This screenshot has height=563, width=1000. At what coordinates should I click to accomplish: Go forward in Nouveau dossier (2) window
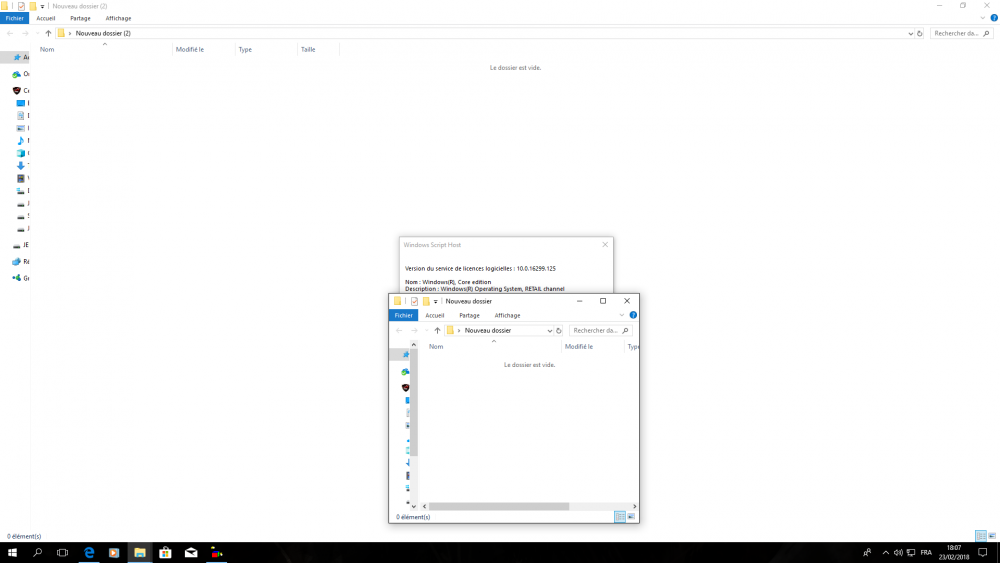pyautogui.click(x=26, y=33)
